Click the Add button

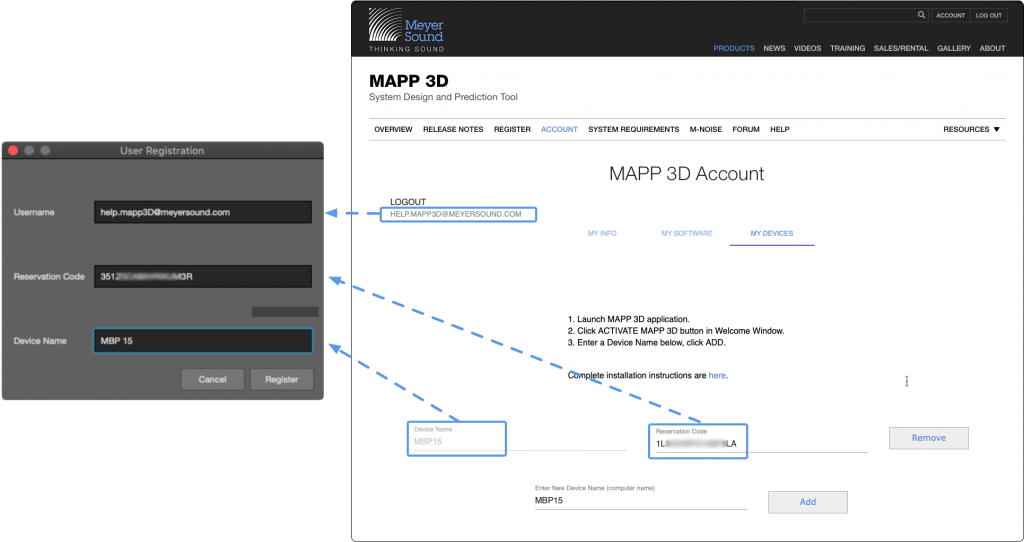click(808, 502)
